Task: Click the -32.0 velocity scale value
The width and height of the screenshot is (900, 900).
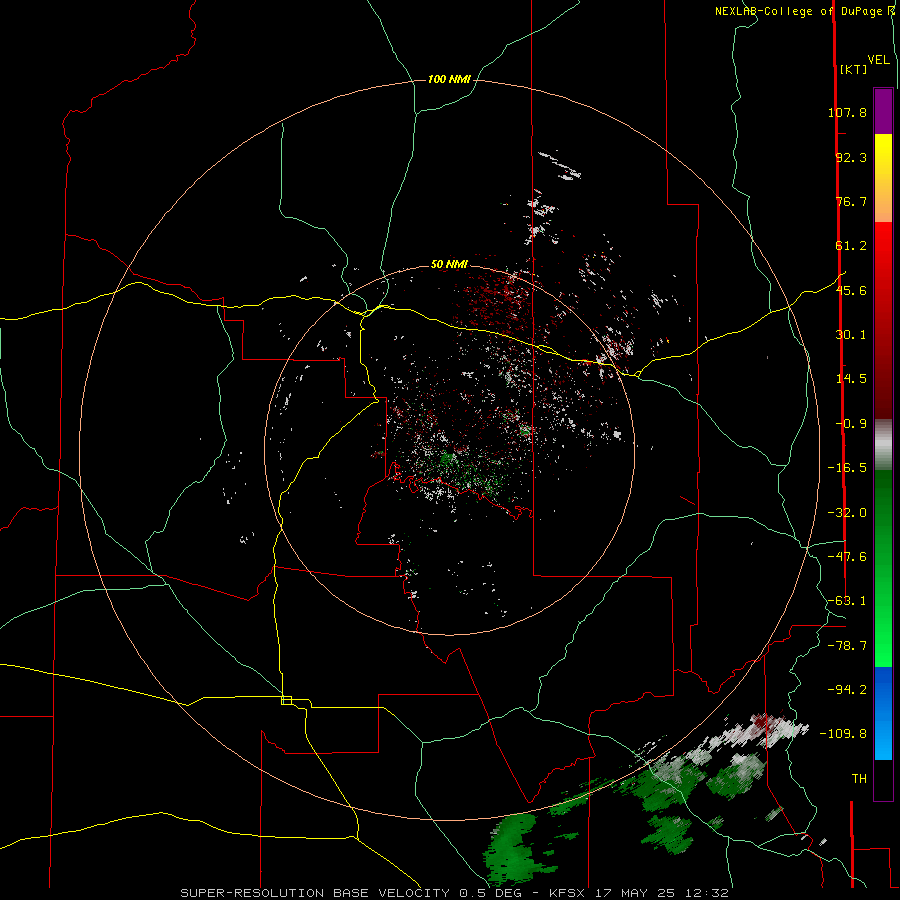Action: tap(847, 513)
